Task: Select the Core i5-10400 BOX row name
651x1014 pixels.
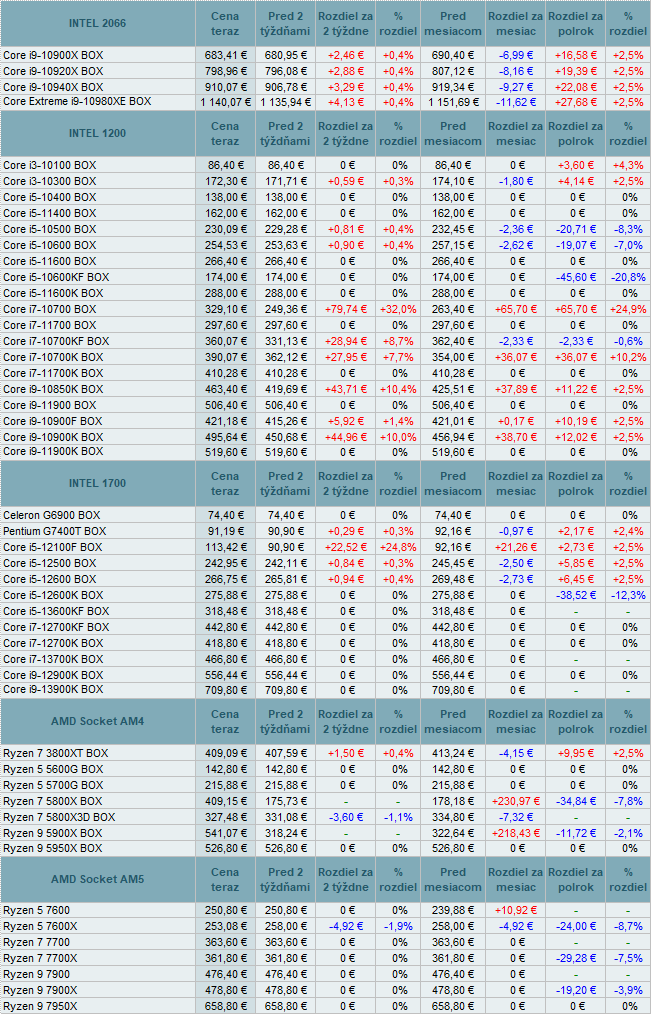Action: point(49,197)
